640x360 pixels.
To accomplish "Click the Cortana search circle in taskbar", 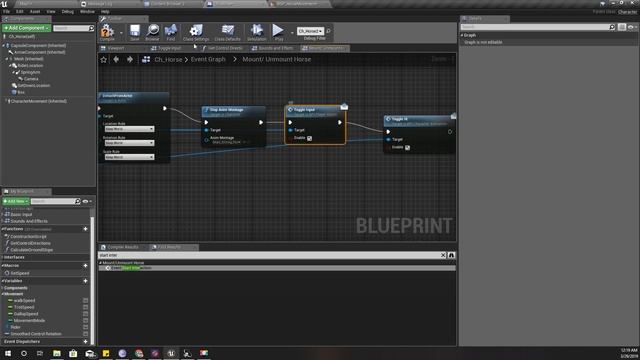I will point(24,353).
